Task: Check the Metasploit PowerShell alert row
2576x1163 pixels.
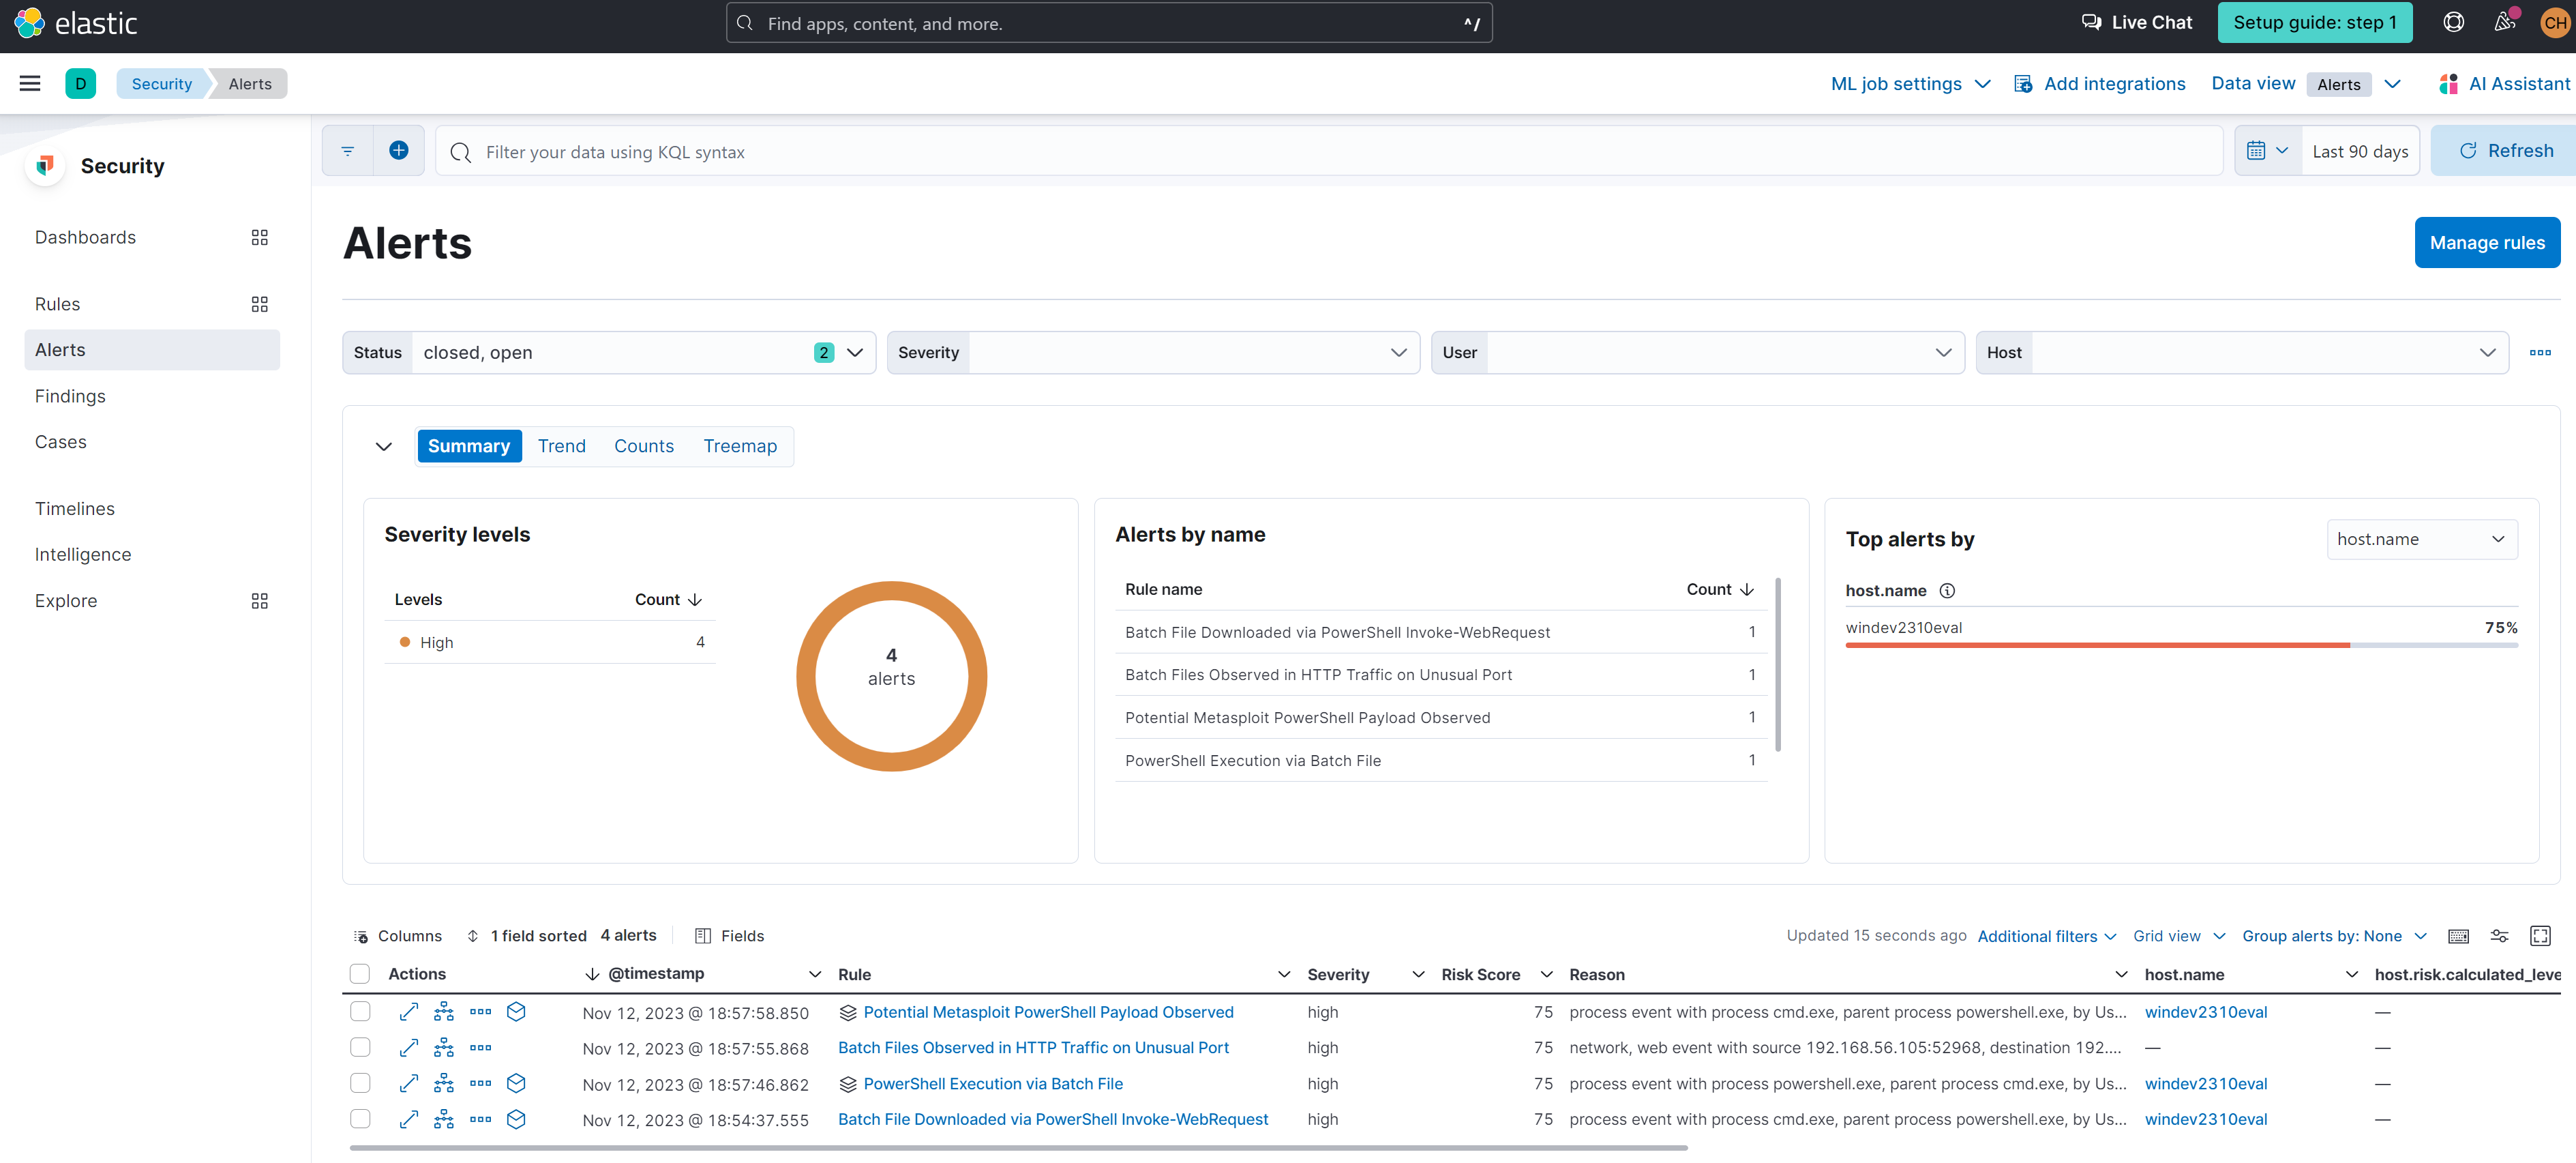Action: coord(360,1012)
